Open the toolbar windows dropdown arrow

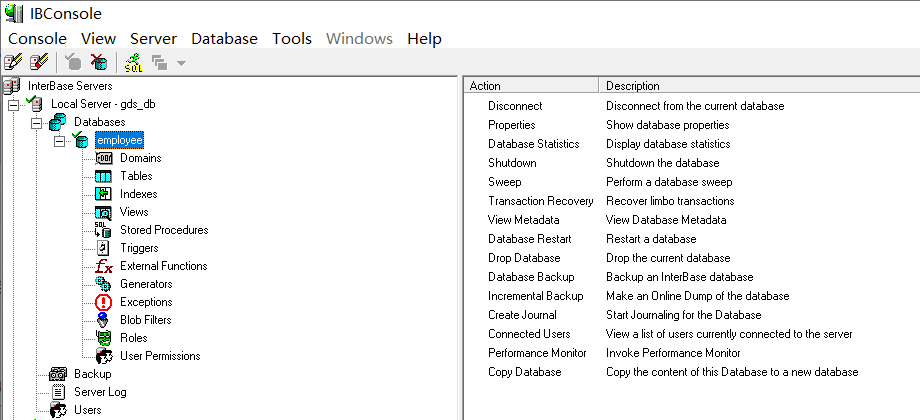[x=181, y=63]
